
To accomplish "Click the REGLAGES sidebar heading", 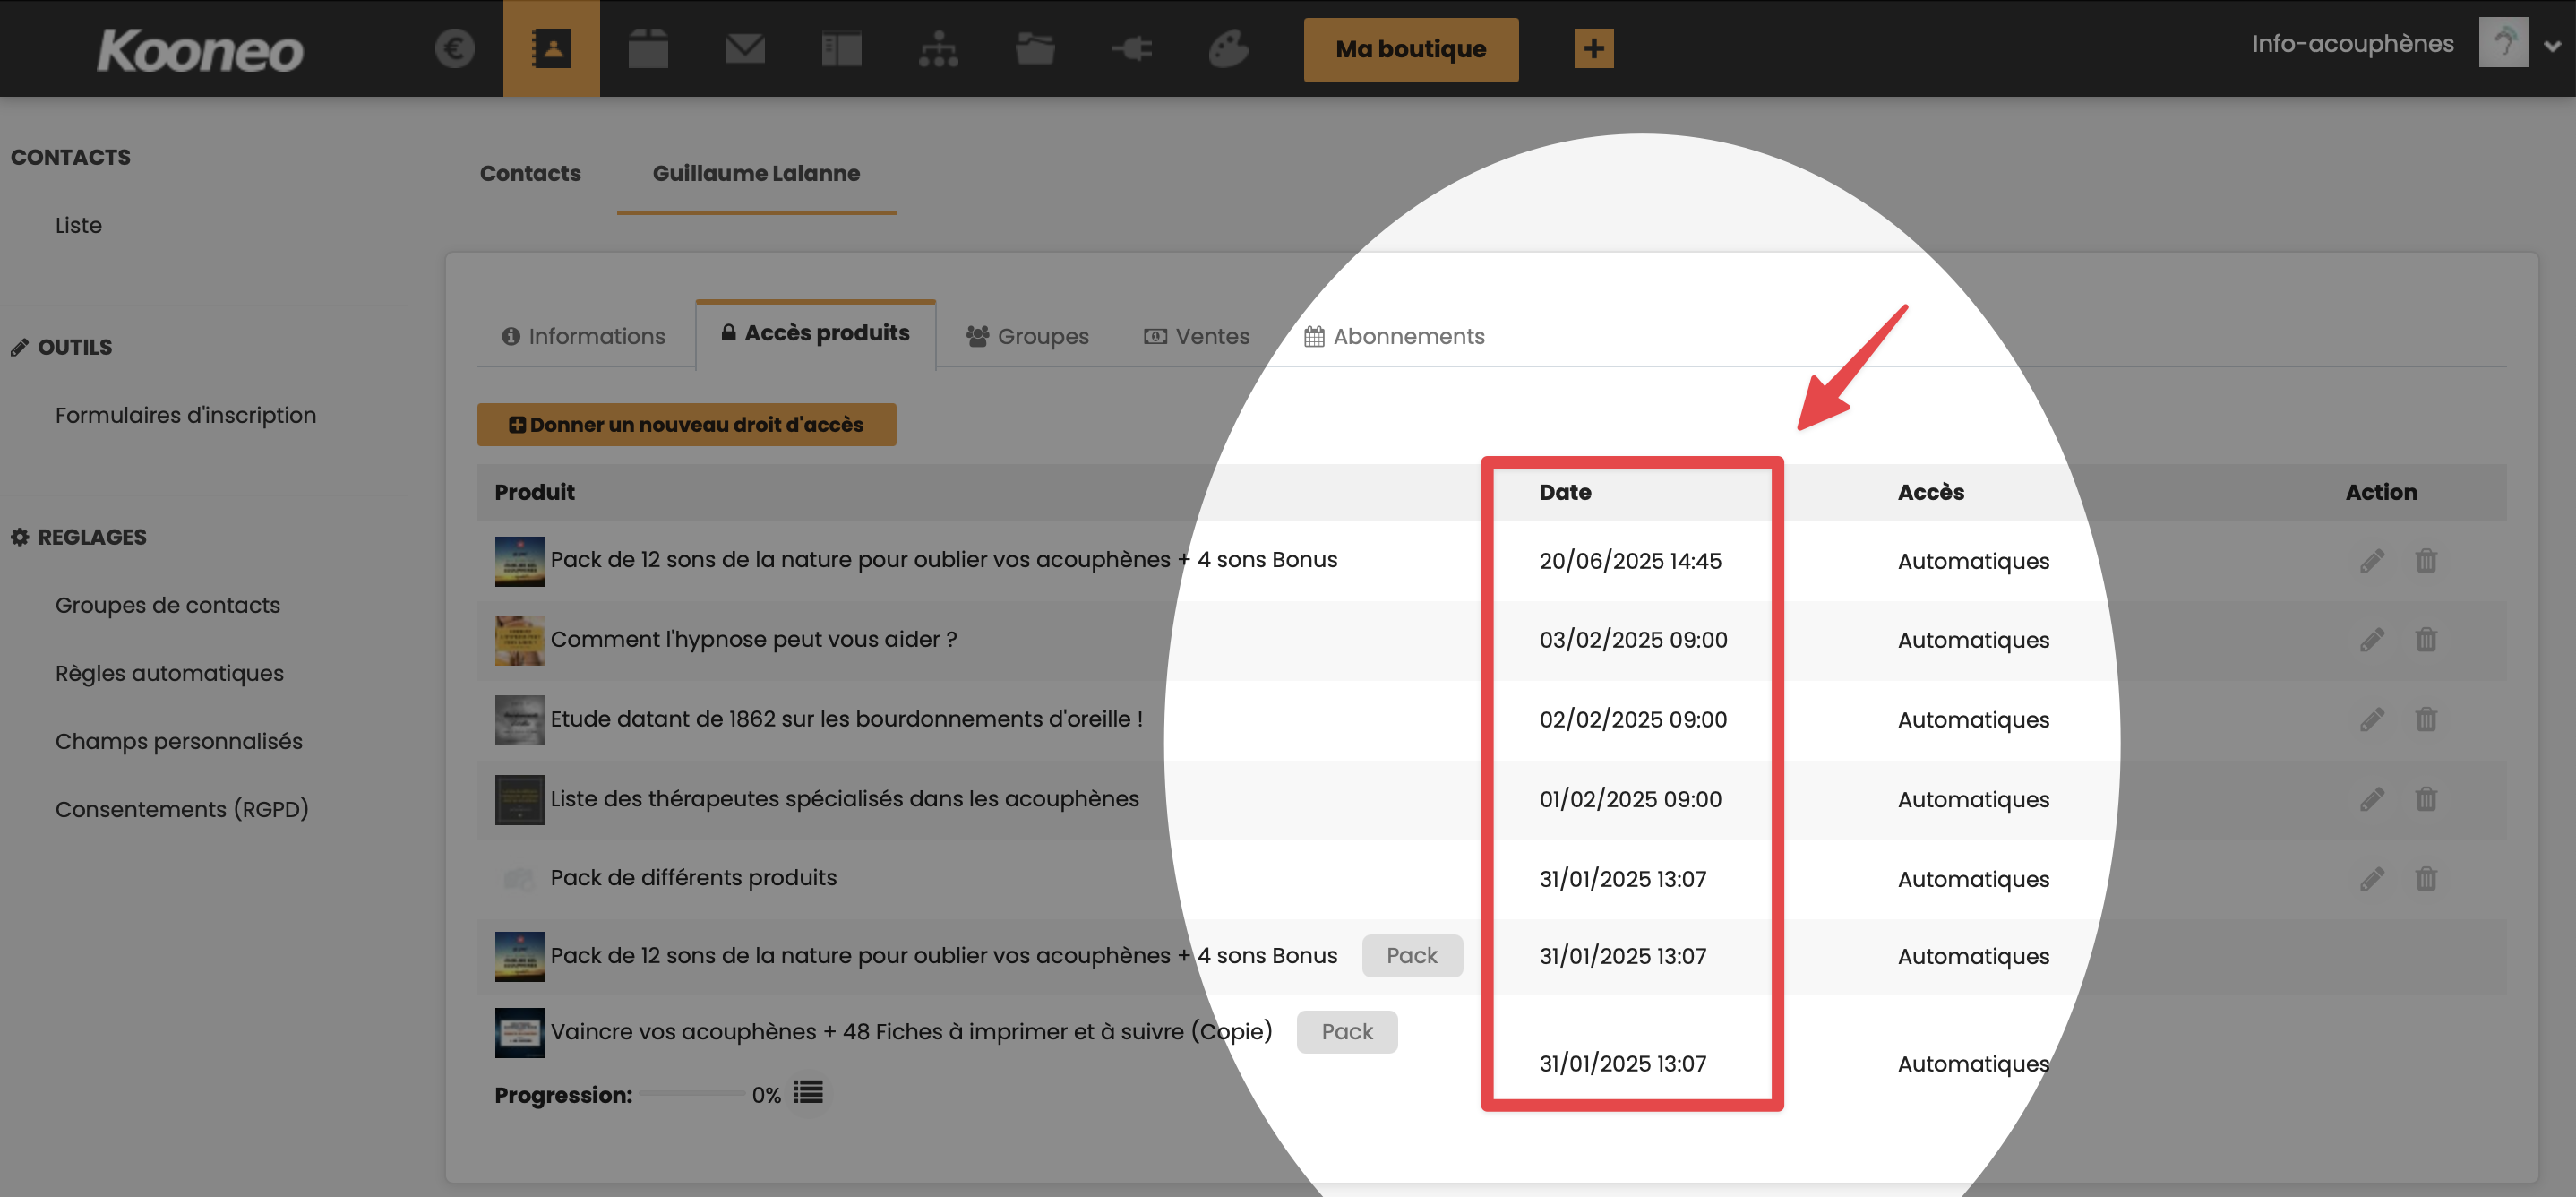I will tap(79, 537).
